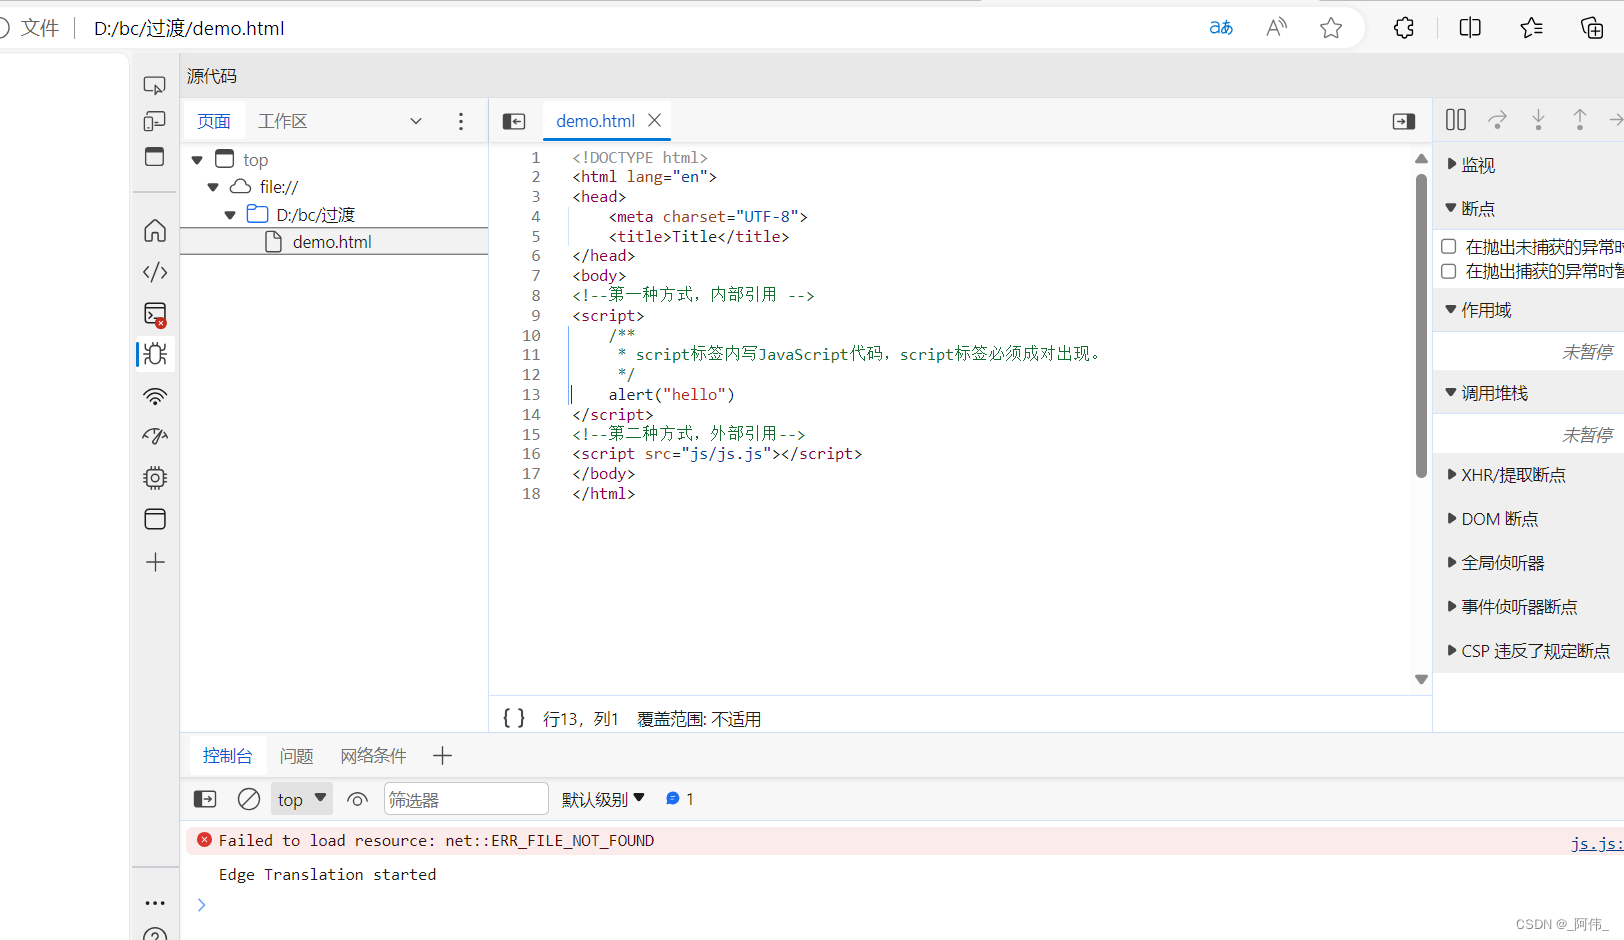The height and width of the screenshot is (940, 1624).
Task: Toggle the console sidebar icon
Action: 205,799
